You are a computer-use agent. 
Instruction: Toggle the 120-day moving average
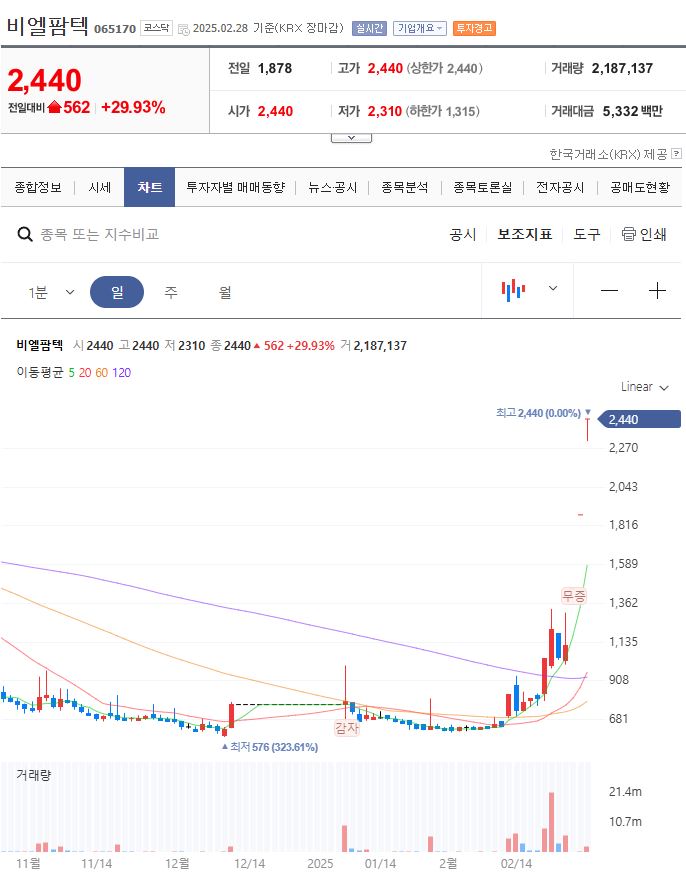pos(121,373)
